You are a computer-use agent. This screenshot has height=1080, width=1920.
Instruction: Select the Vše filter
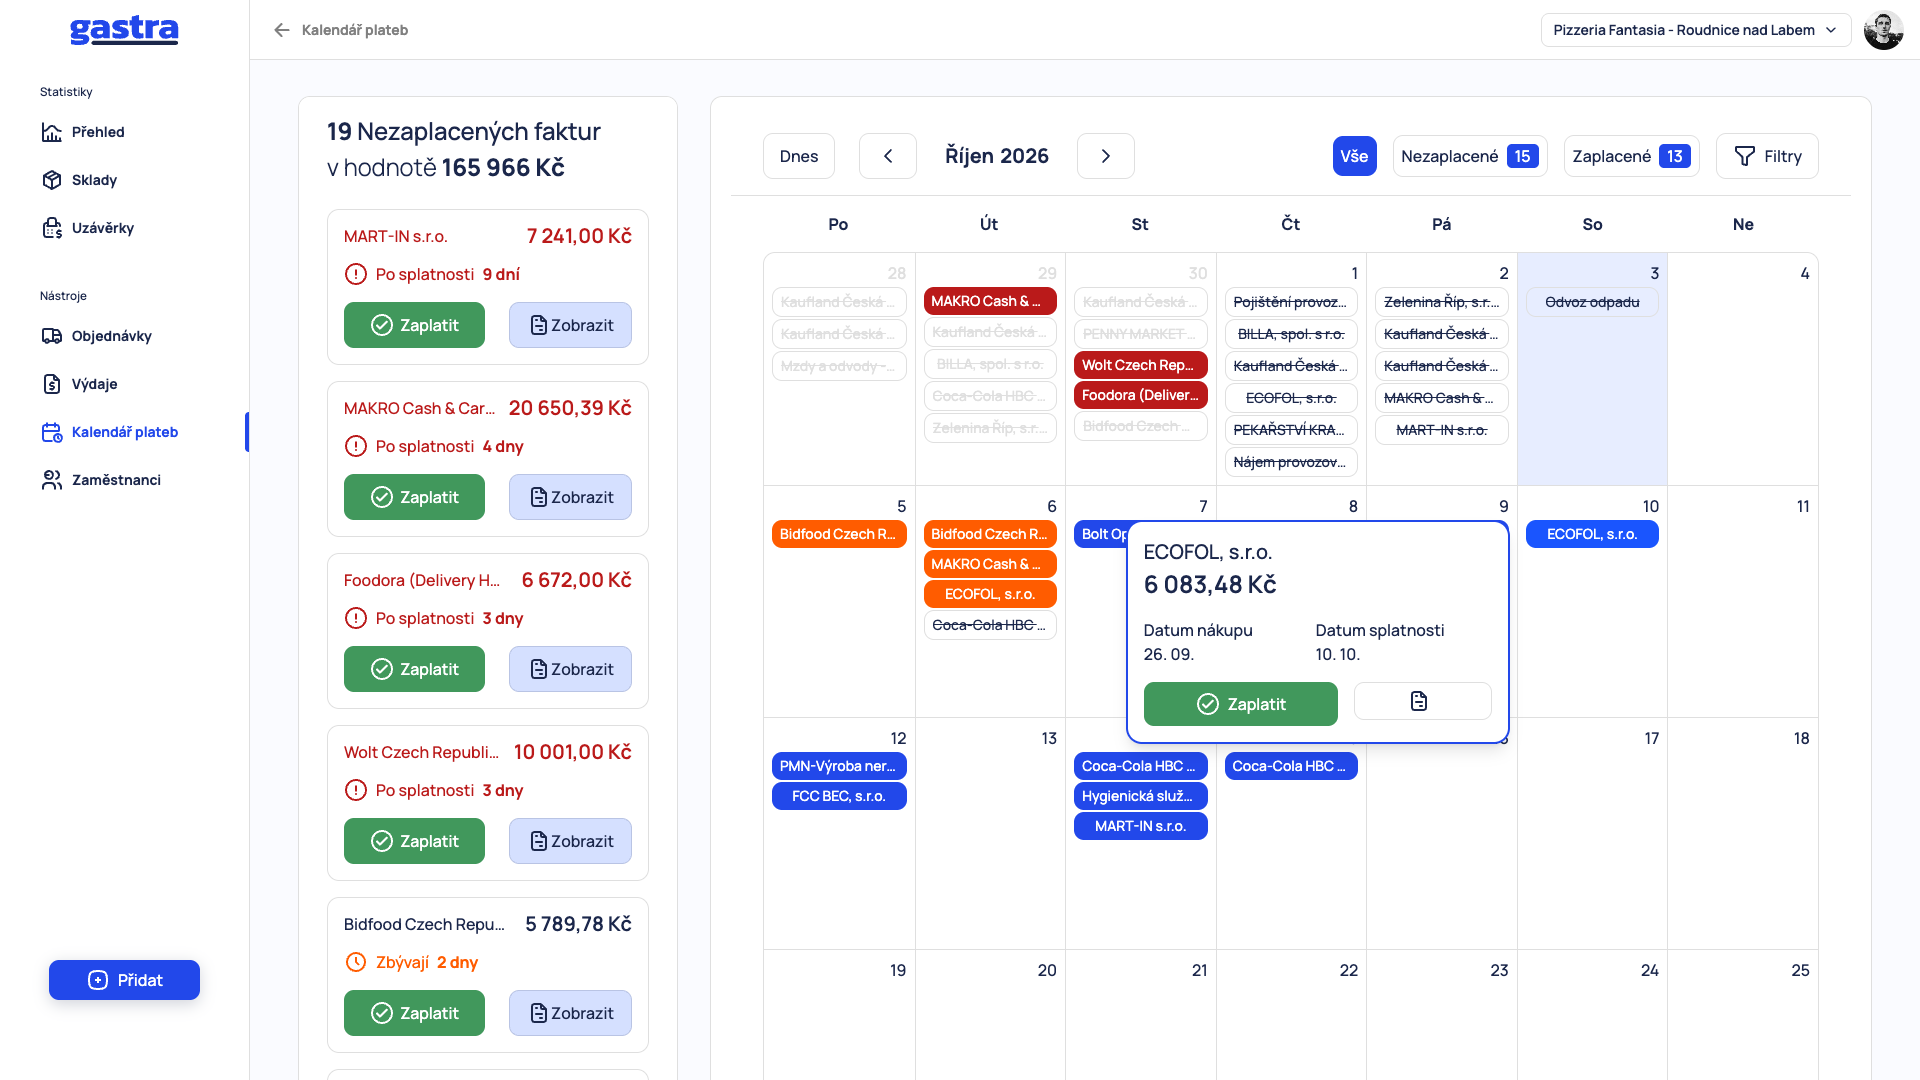tap(1354, 156)
